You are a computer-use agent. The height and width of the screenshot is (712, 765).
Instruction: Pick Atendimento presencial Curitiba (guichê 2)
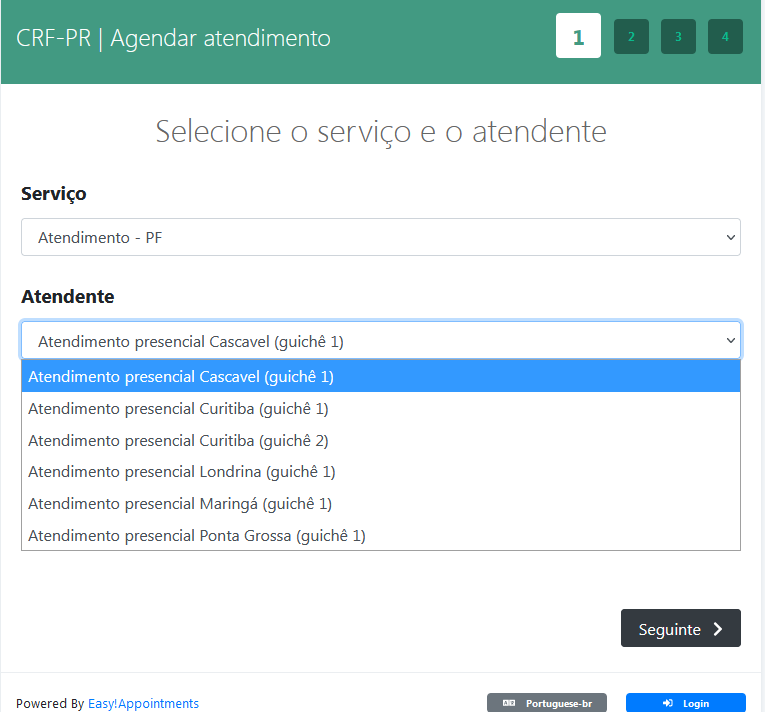tap(178, 440)
